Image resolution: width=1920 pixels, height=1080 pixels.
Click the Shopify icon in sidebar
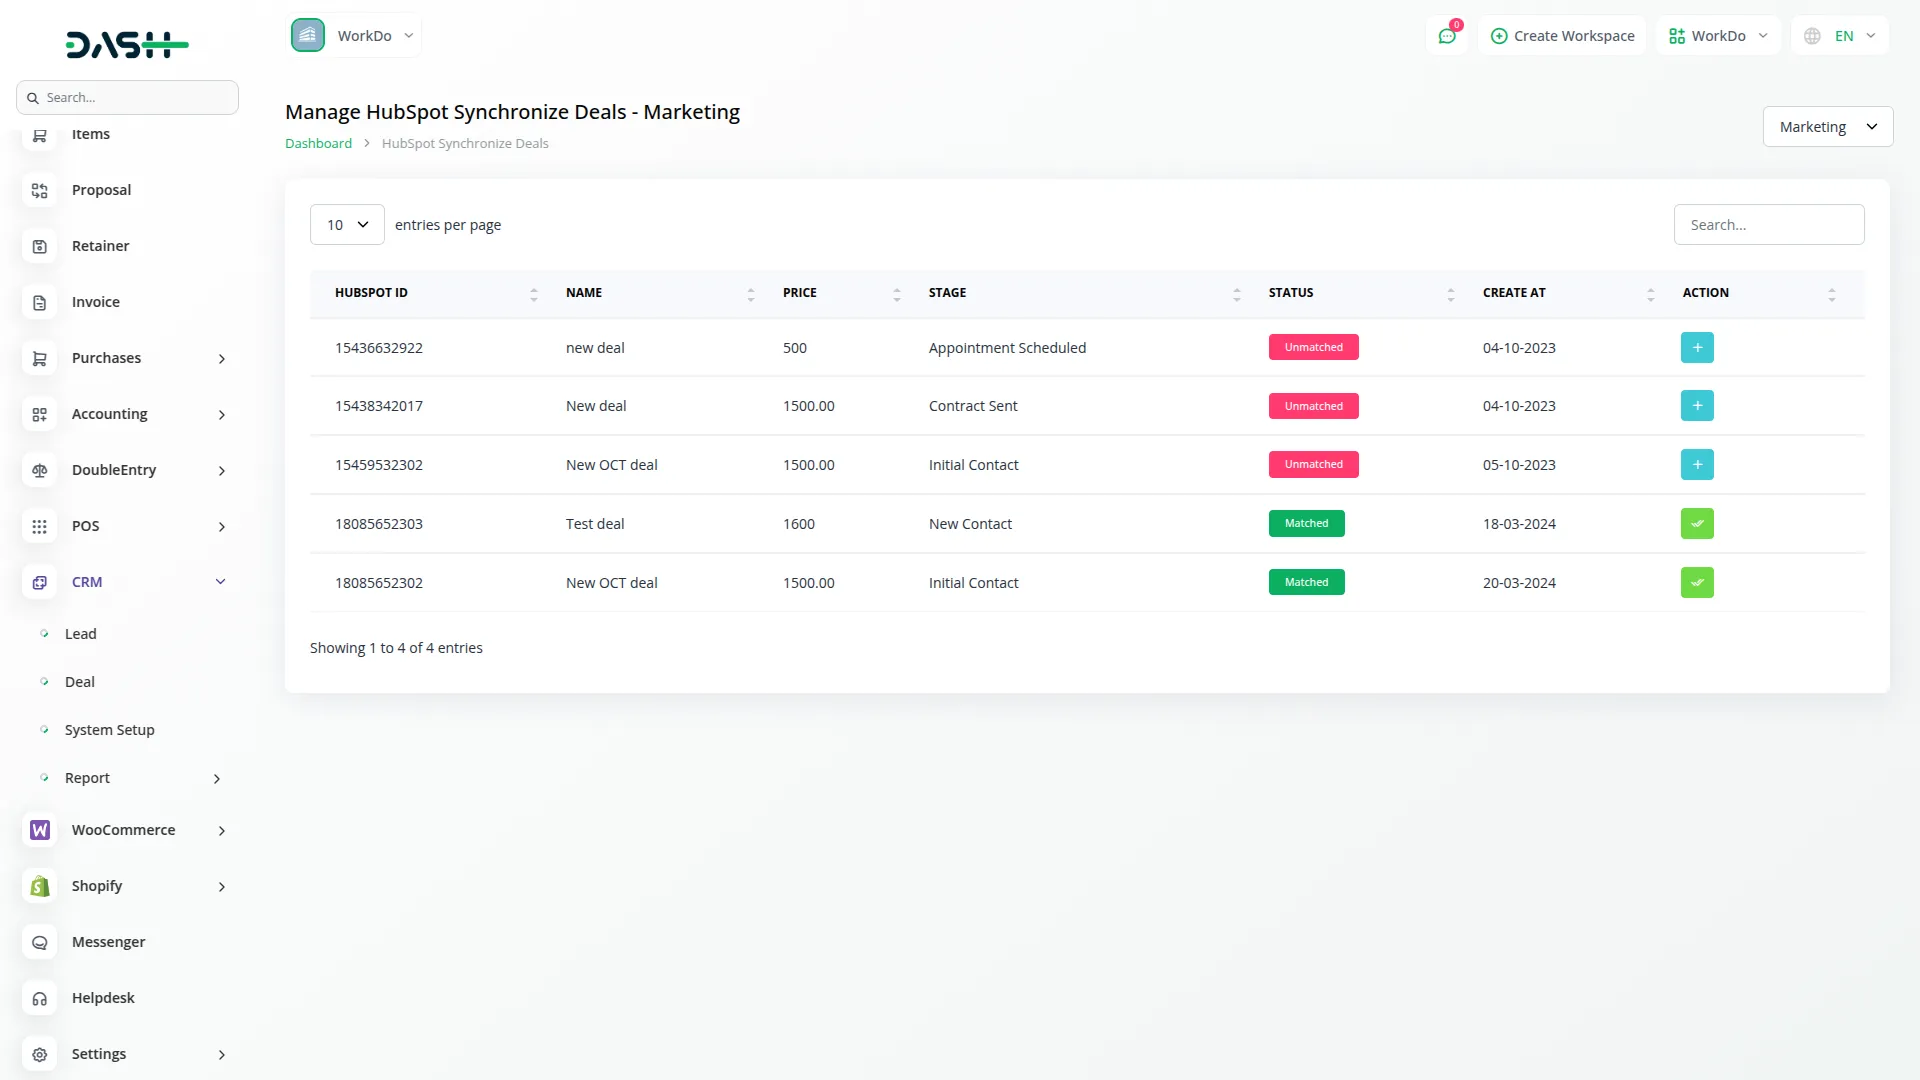(40, 886)
